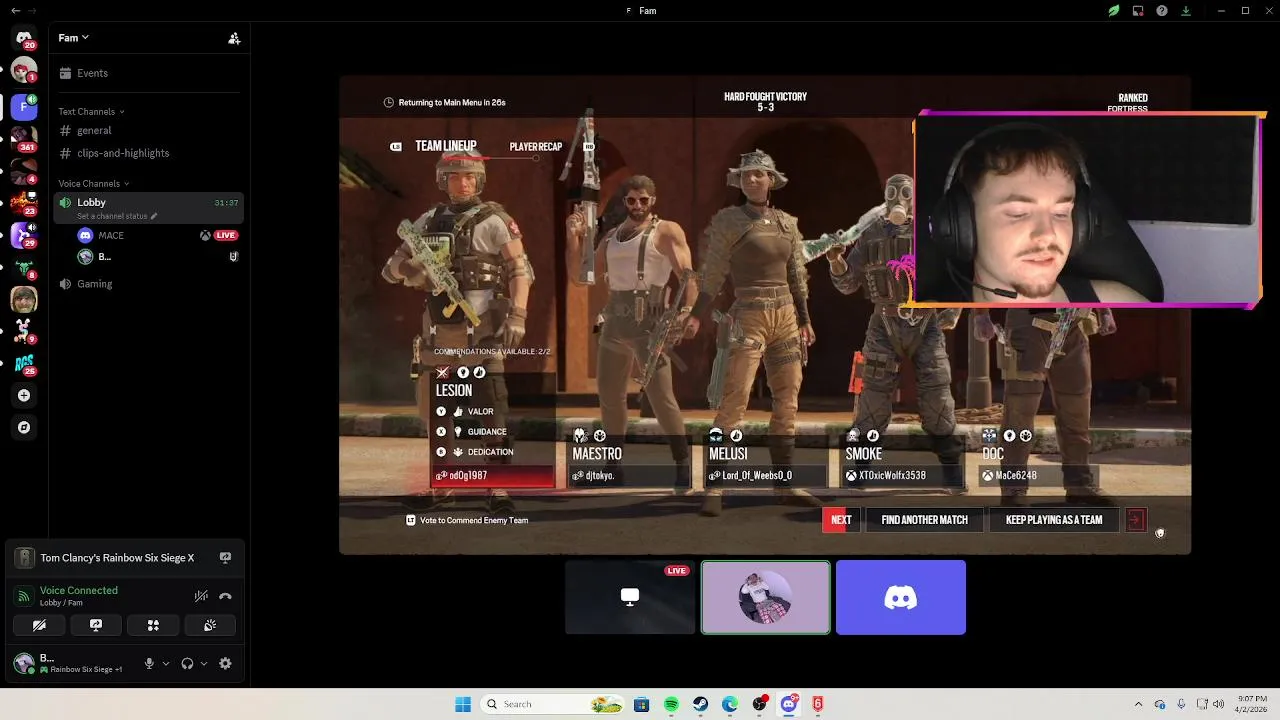The image size is (1280, 720).
Task: Open the Fam server icon with F
Action: point(24,106)
